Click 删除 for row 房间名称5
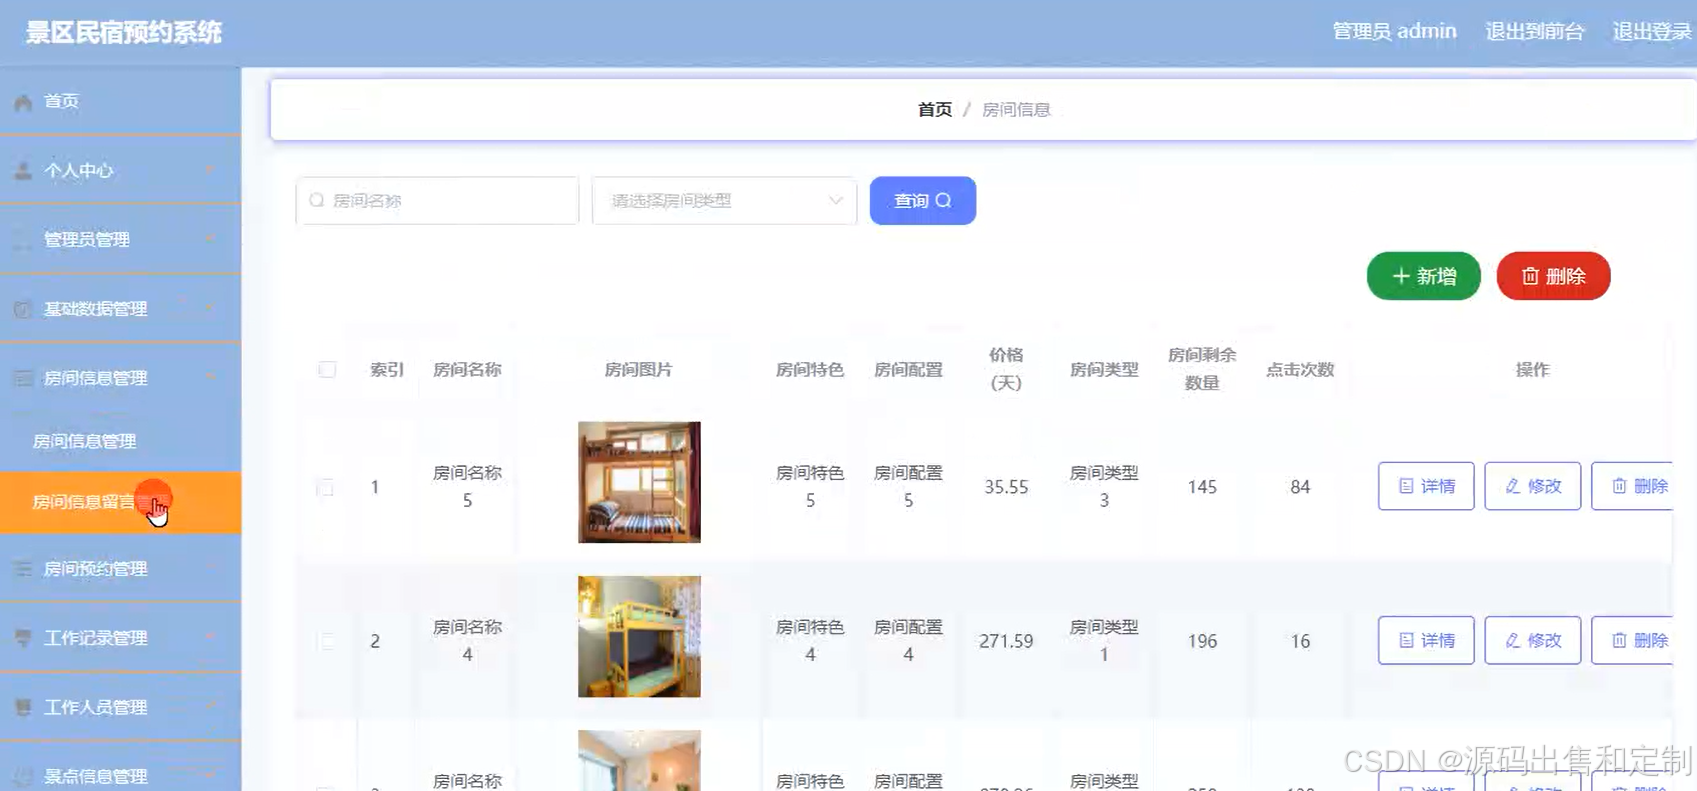 [1632, 486]
